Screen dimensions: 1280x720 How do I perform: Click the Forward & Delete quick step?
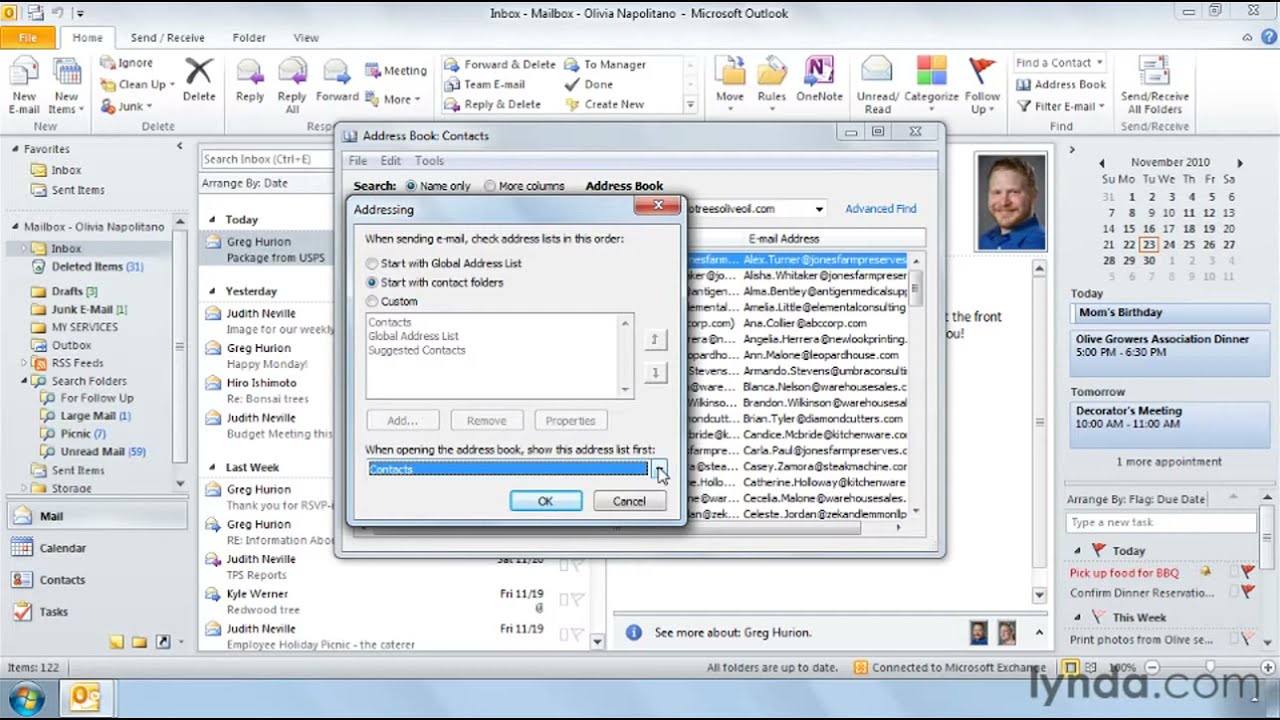pos(499,64)
